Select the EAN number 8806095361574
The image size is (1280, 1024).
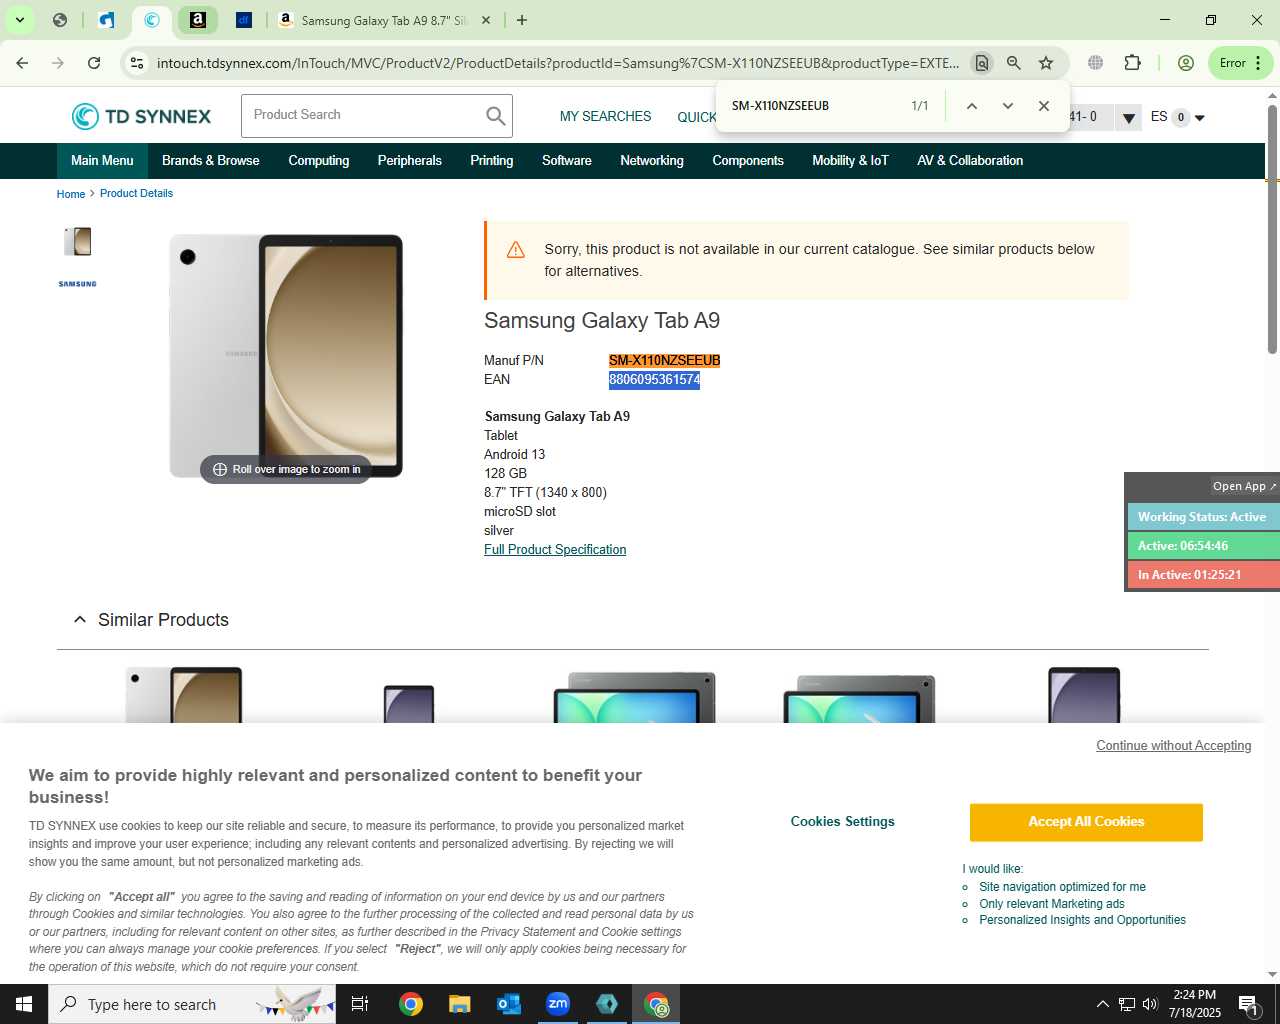(x=654, y=380)
